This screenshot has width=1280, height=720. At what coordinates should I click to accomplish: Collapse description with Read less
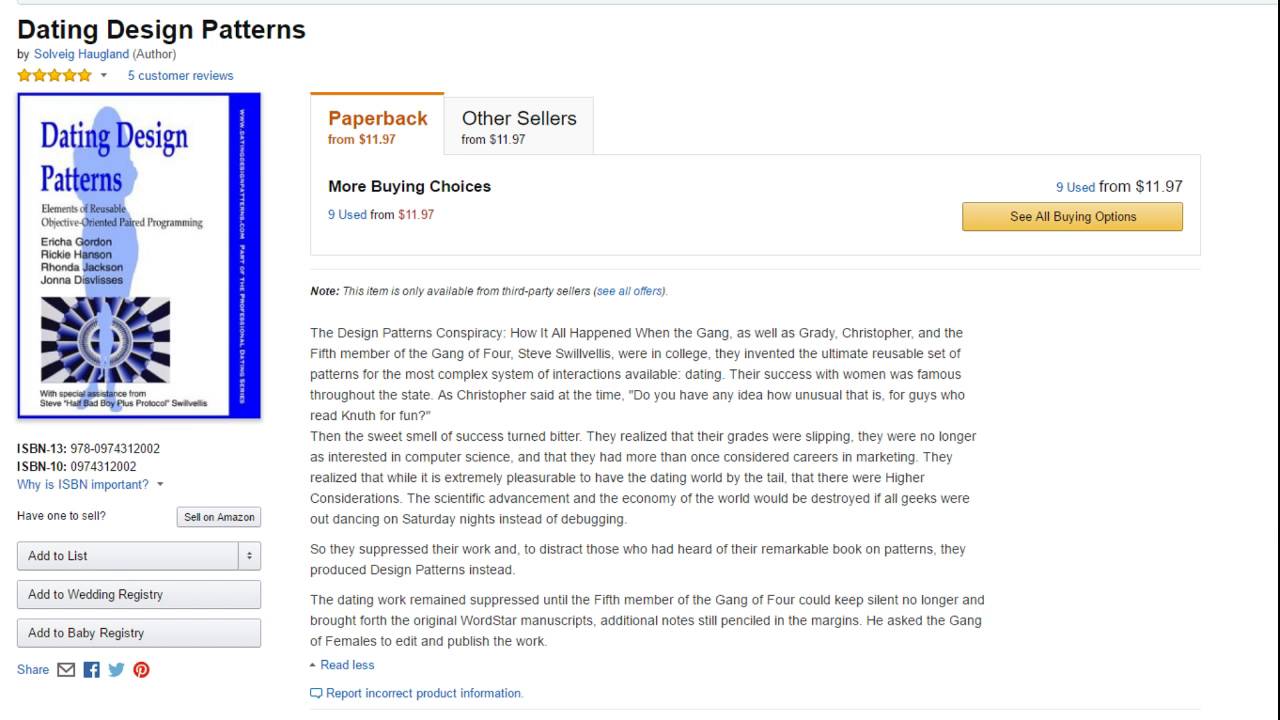tap(346, 665)
